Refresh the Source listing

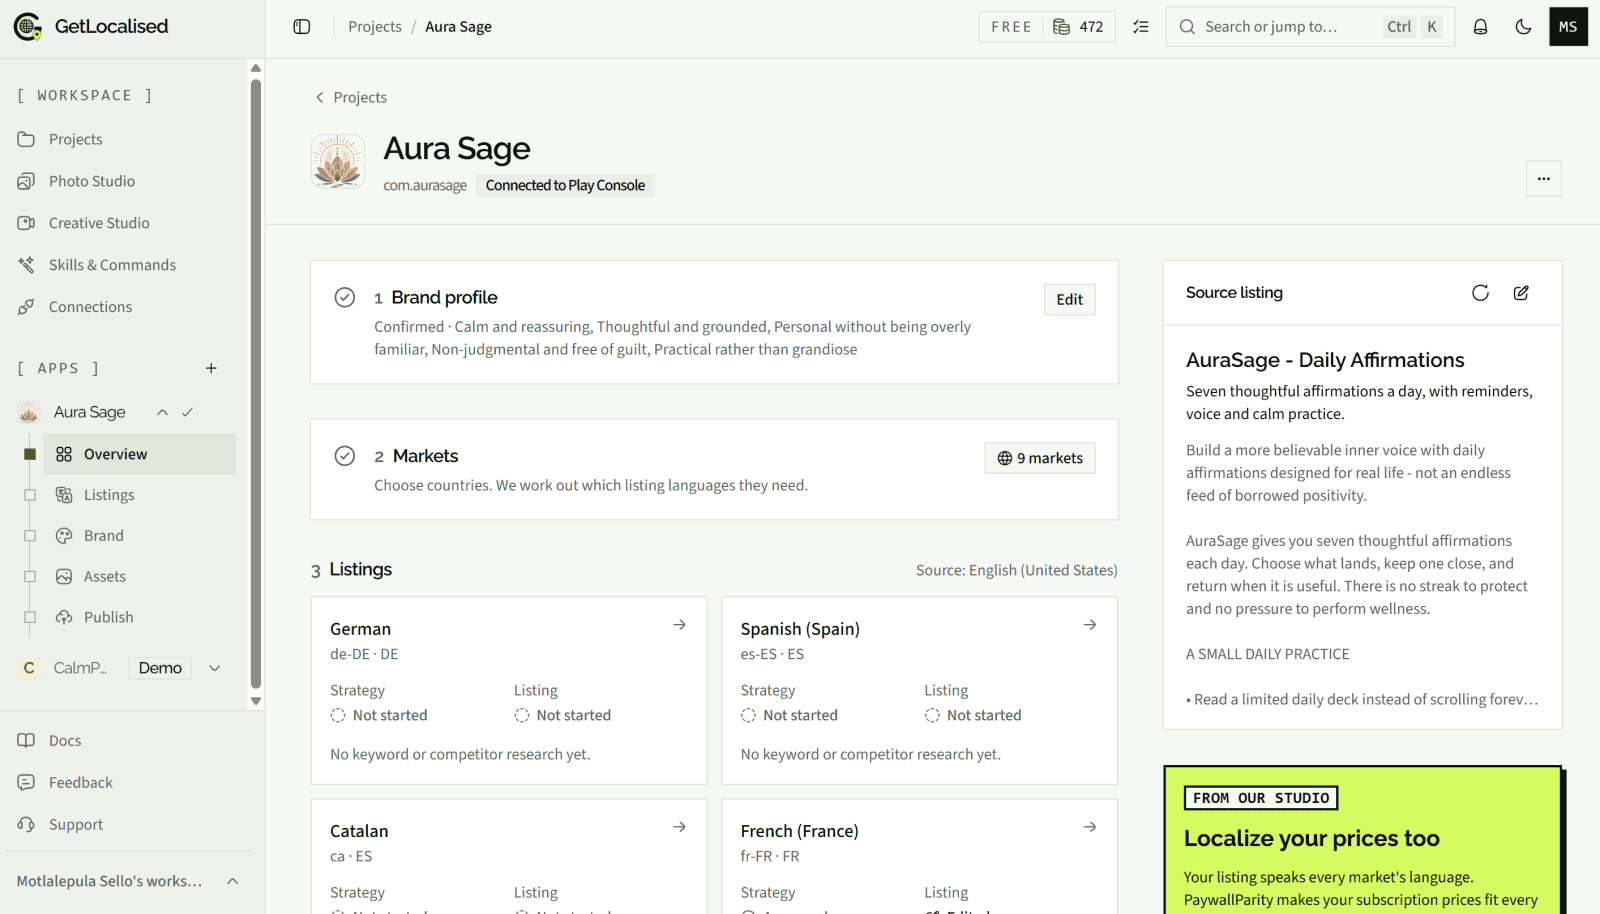coord(1480,293)
